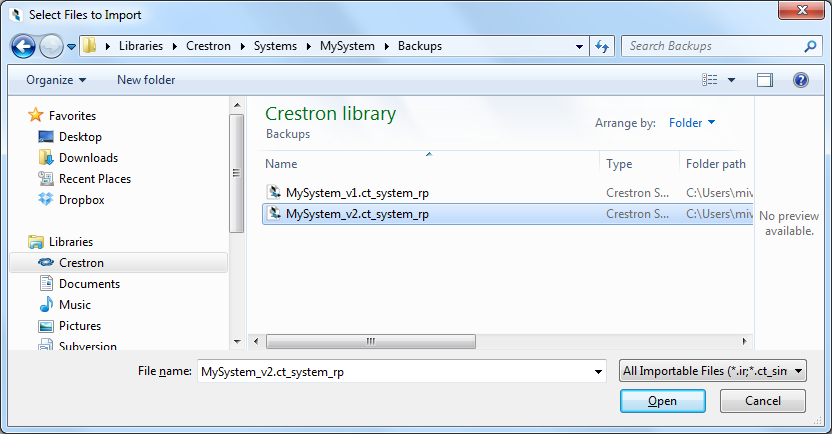This screenshot has height=434, width=832.
Task: Toggle the preview pane icon
Action: coord(765,80)
